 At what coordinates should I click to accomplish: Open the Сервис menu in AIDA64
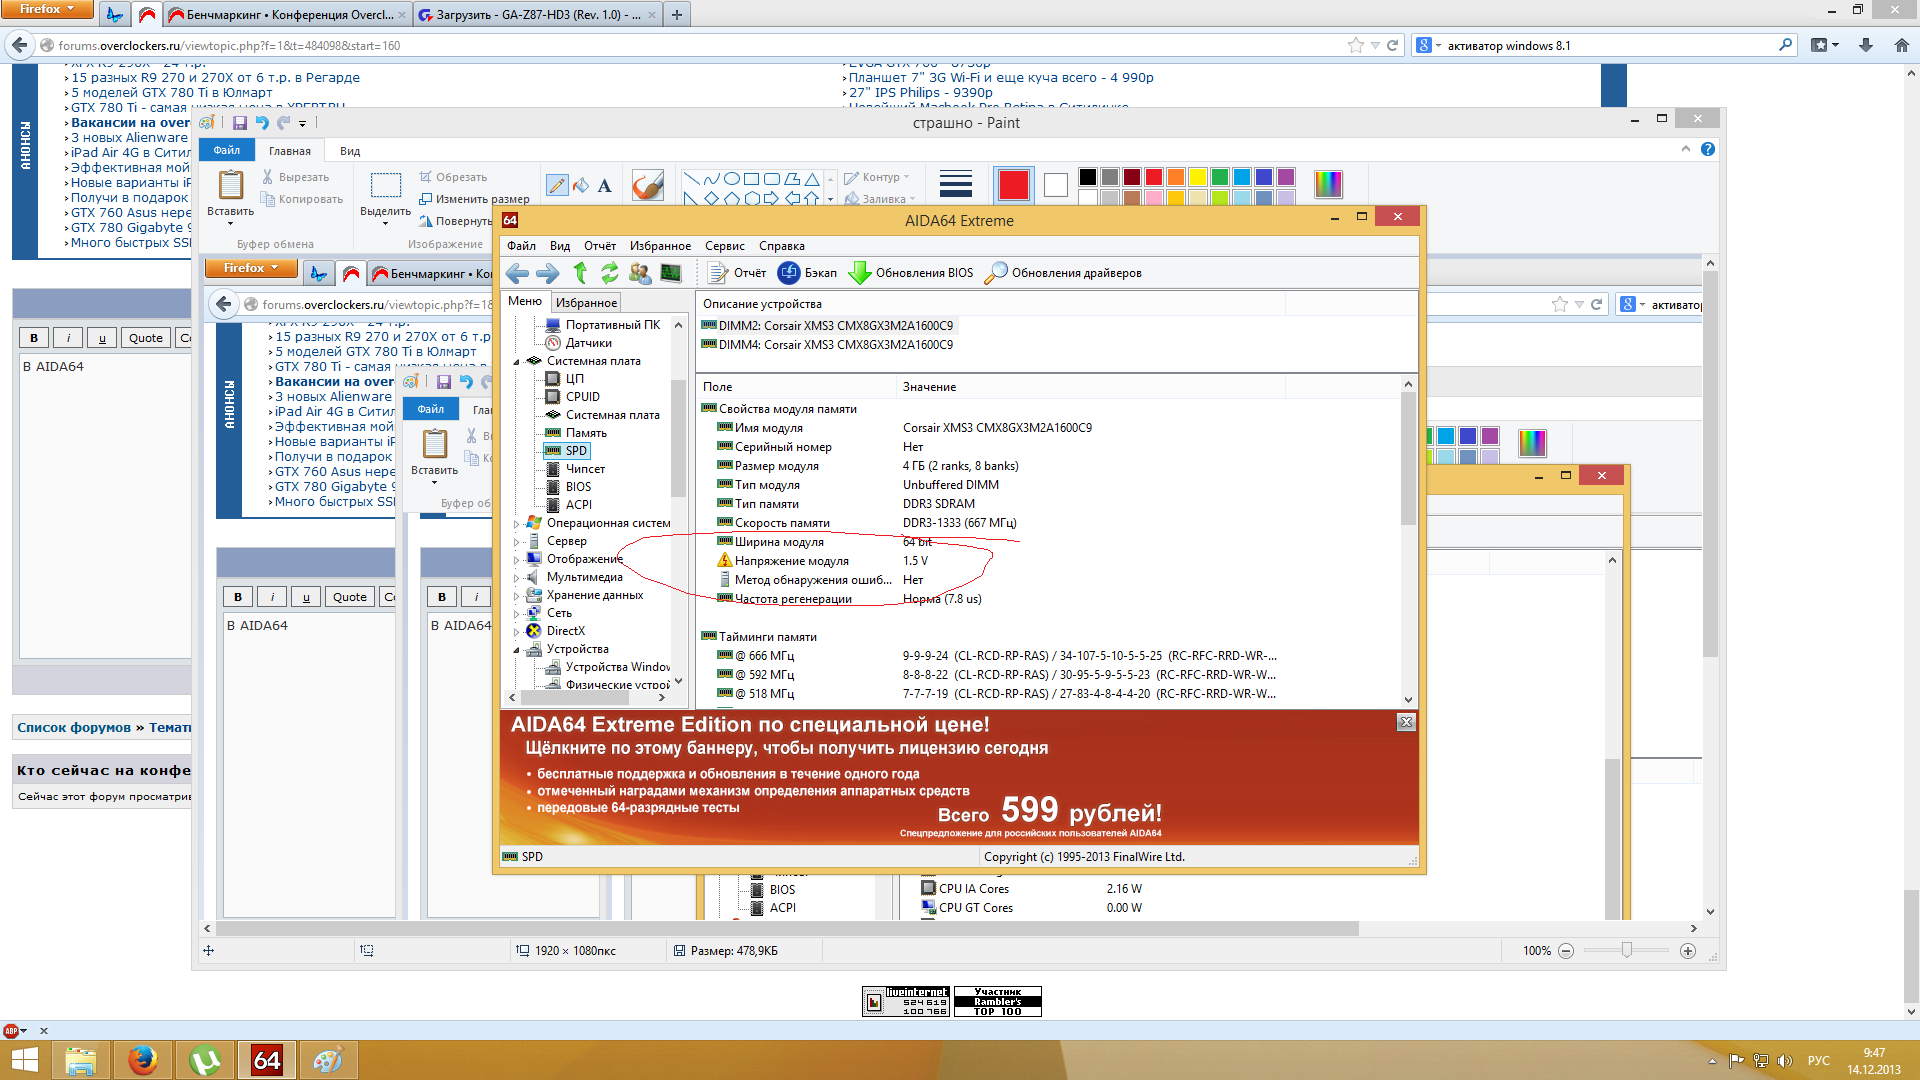pyautogui.click(x=724, y=246)
